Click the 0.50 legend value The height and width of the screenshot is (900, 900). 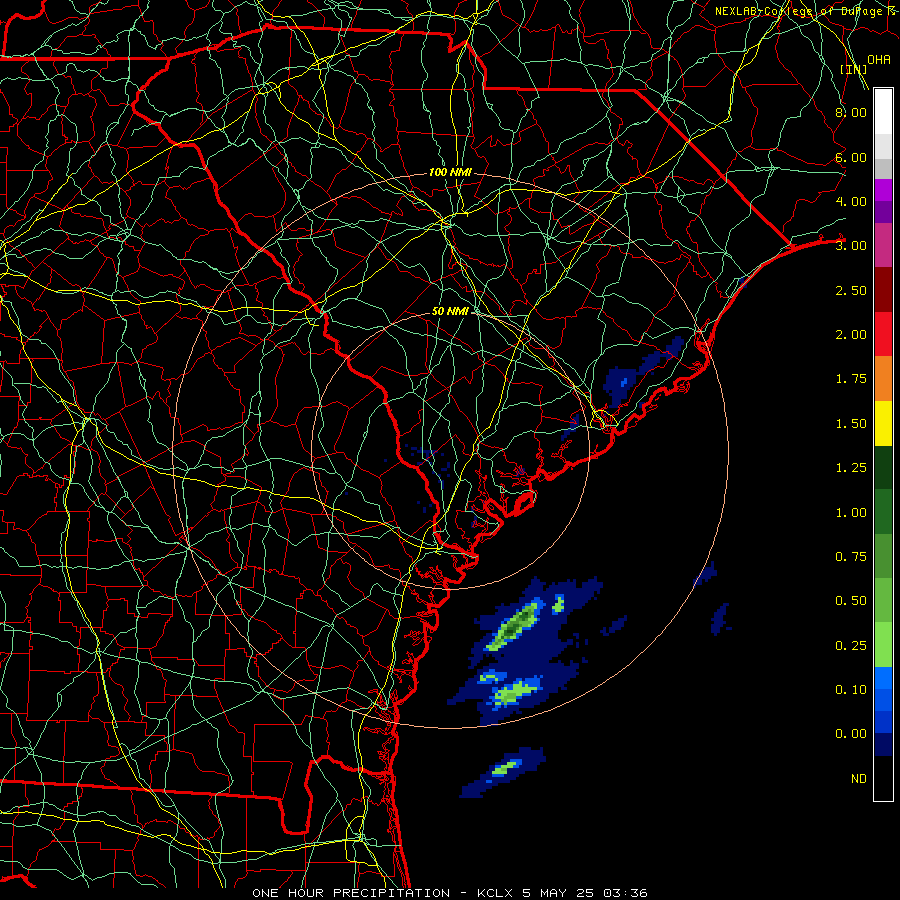[851, 601]
